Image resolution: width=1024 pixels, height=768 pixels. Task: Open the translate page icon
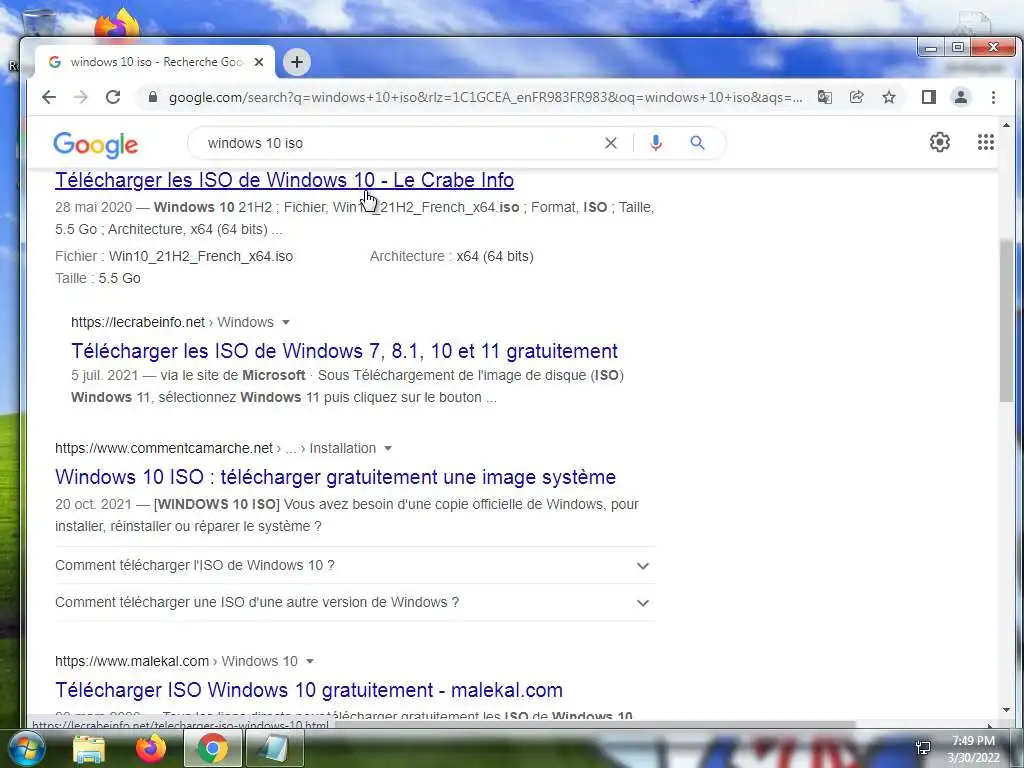(825, 97)
